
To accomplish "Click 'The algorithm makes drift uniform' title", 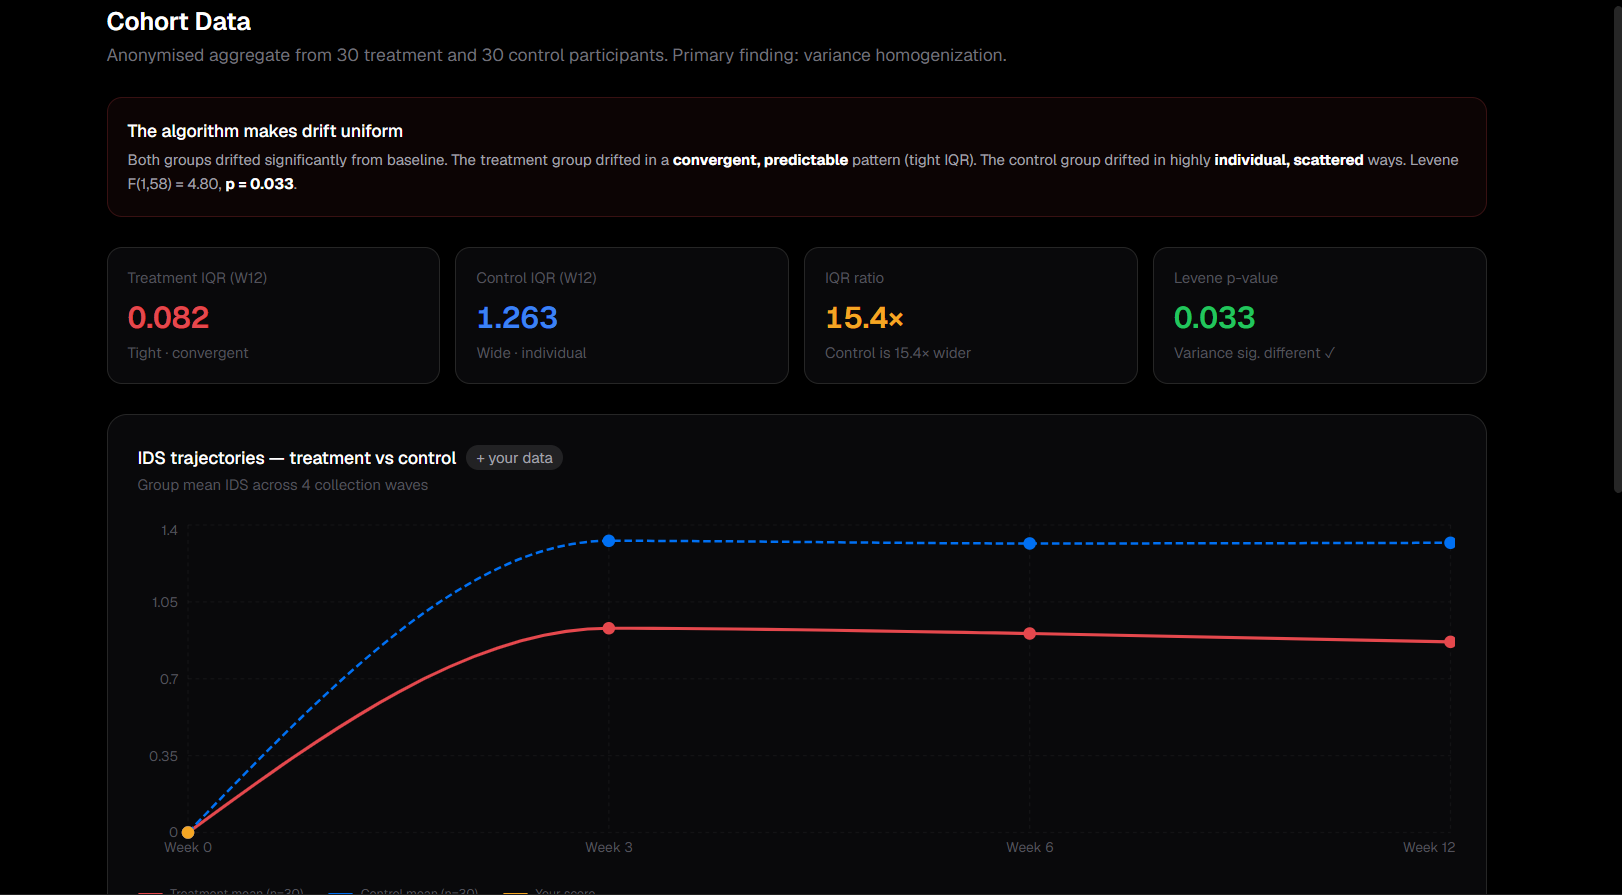I will tap(265, 131).
